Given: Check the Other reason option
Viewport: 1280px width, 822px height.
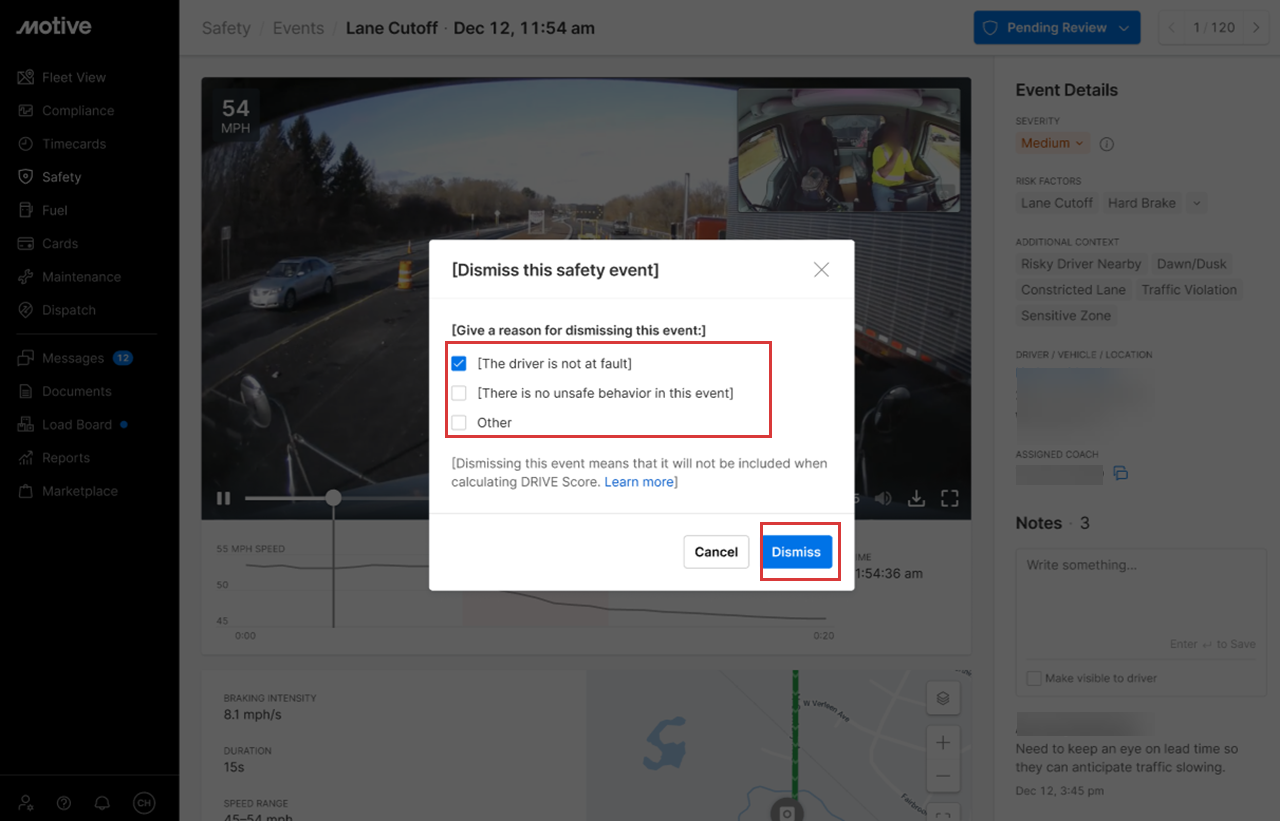Looking at the screenshot, I should (x=459, y=423).
